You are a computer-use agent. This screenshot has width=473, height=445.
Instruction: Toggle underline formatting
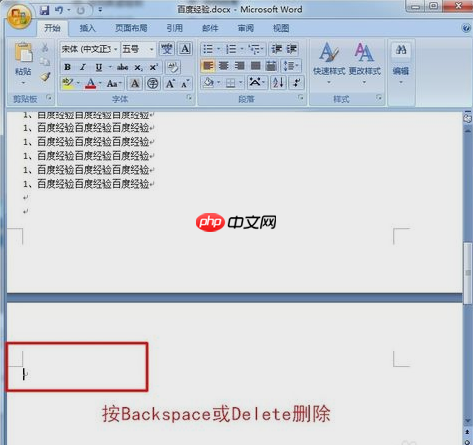click(99, 67)
